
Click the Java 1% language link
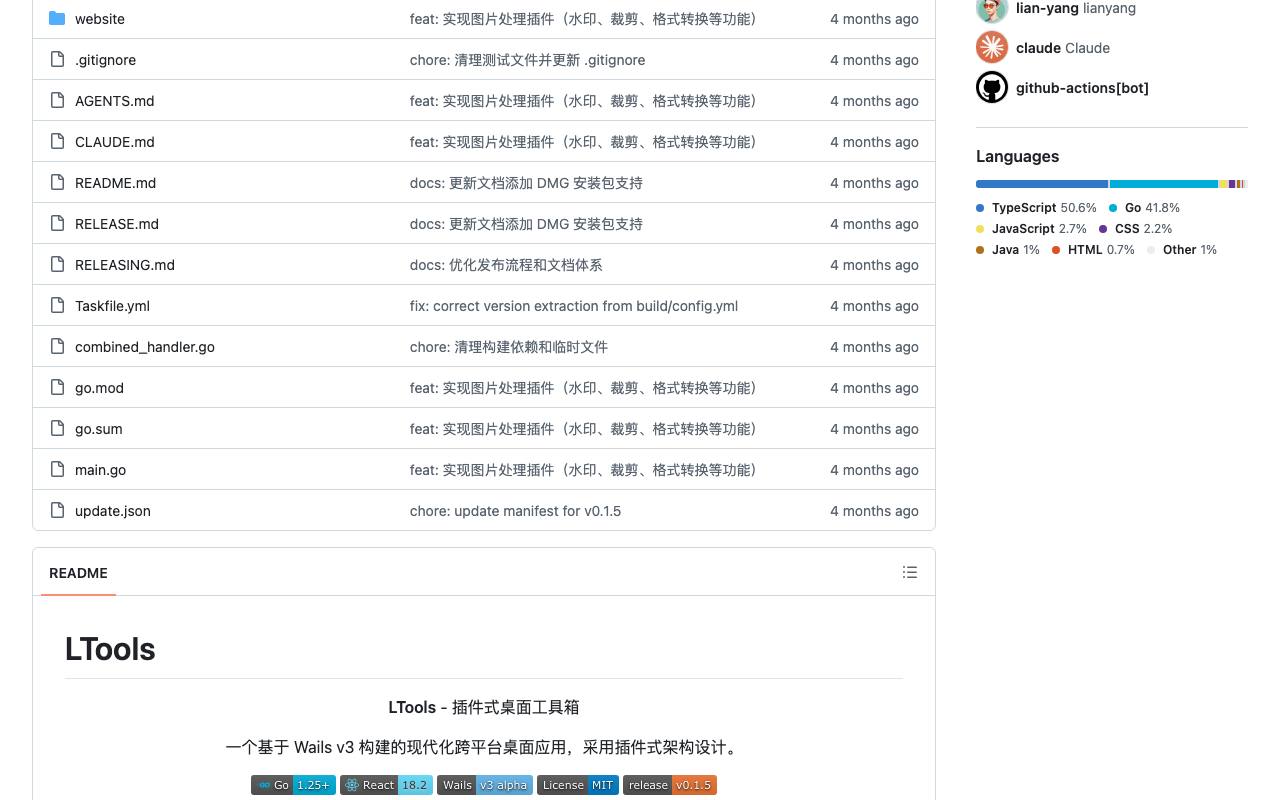click(1008, 250)
